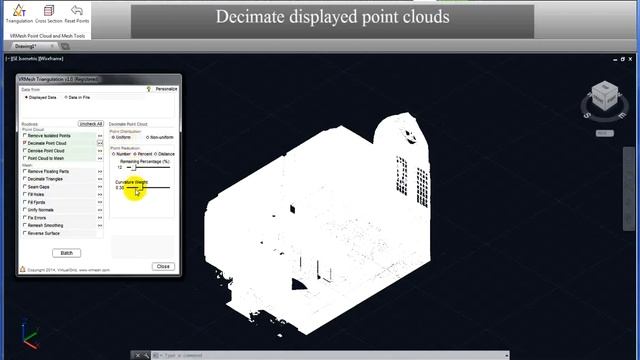640x360 pixels.
Task: Check the Reverse Surface checkbox
Action: coord(25,233)
